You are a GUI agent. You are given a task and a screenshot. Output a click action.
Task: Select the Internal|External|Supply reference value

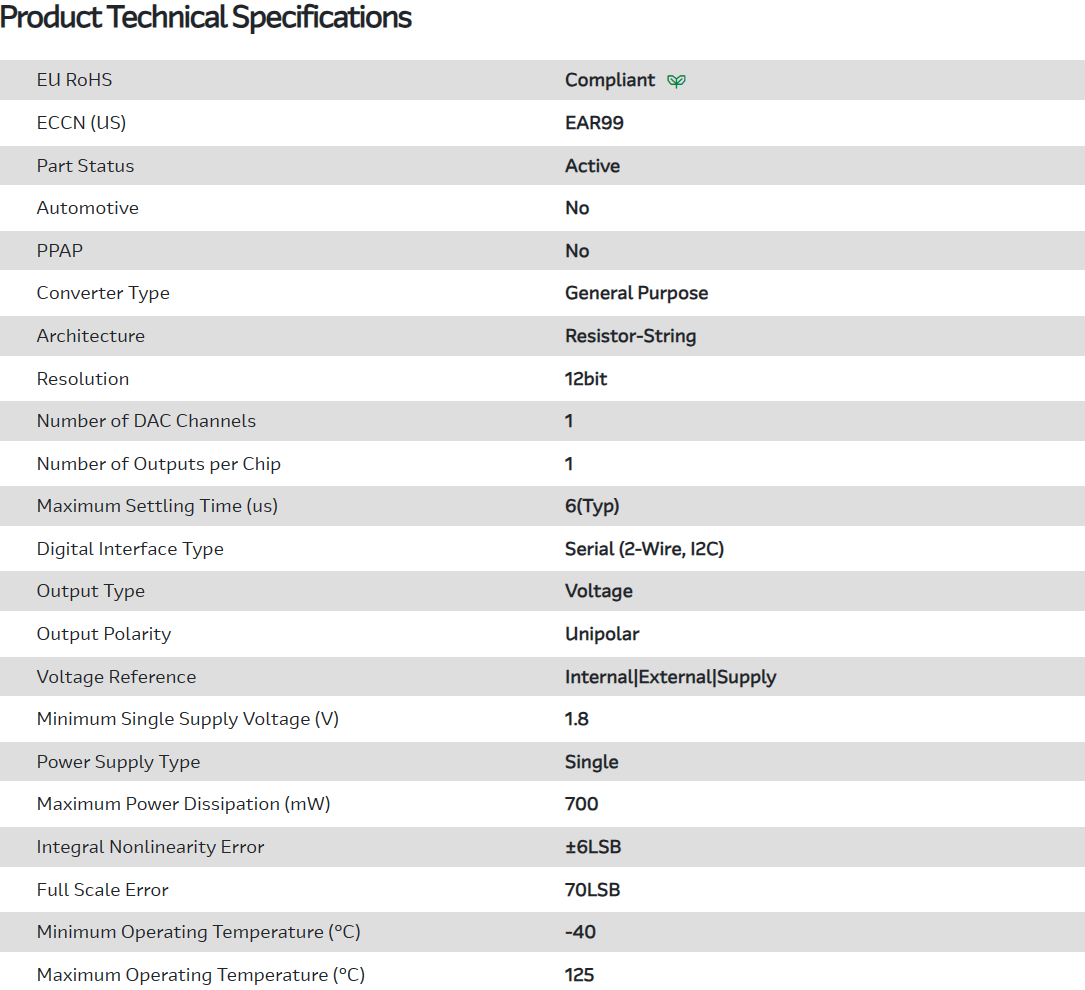tap(670, 677)
